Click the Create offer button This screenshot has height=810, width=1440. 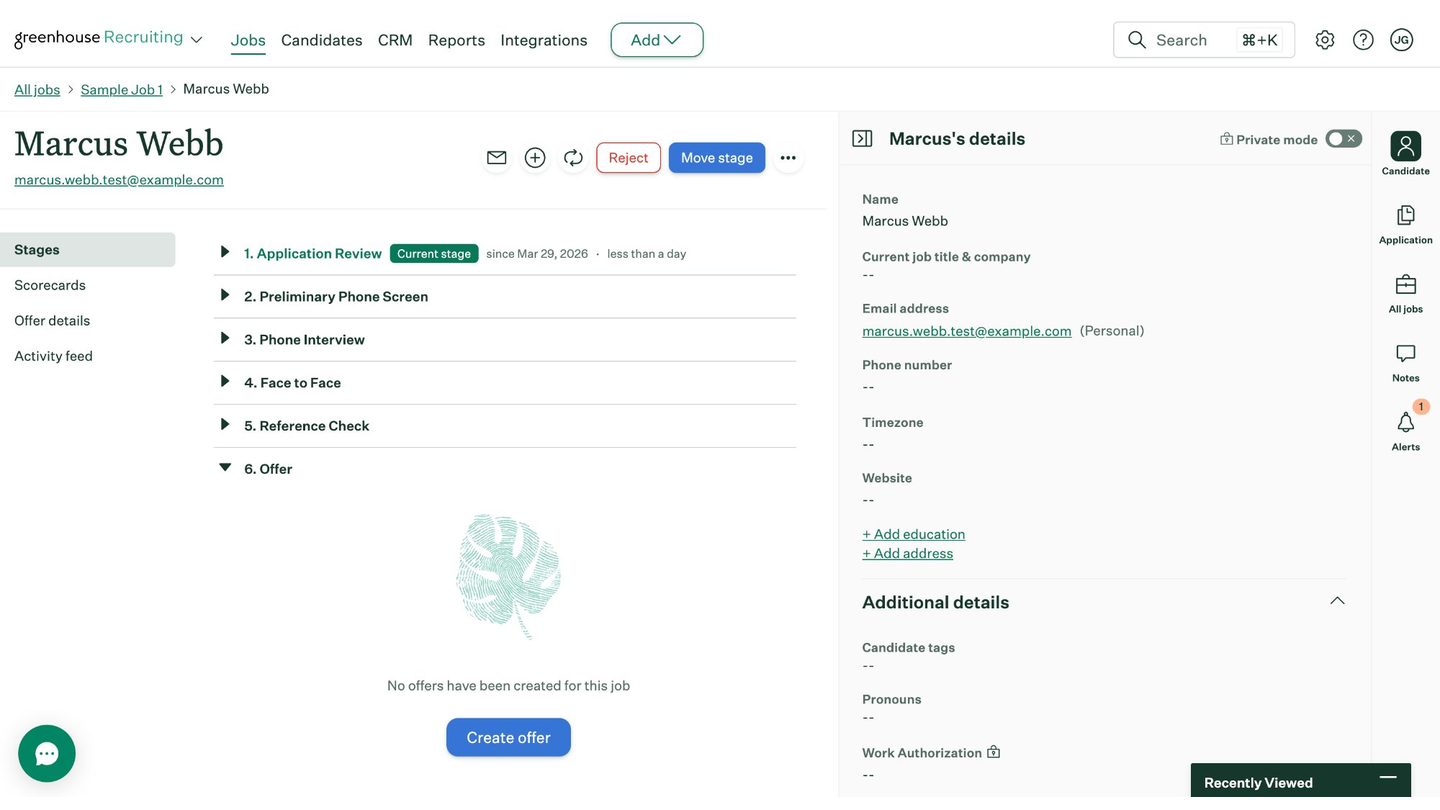coord(508,737)
